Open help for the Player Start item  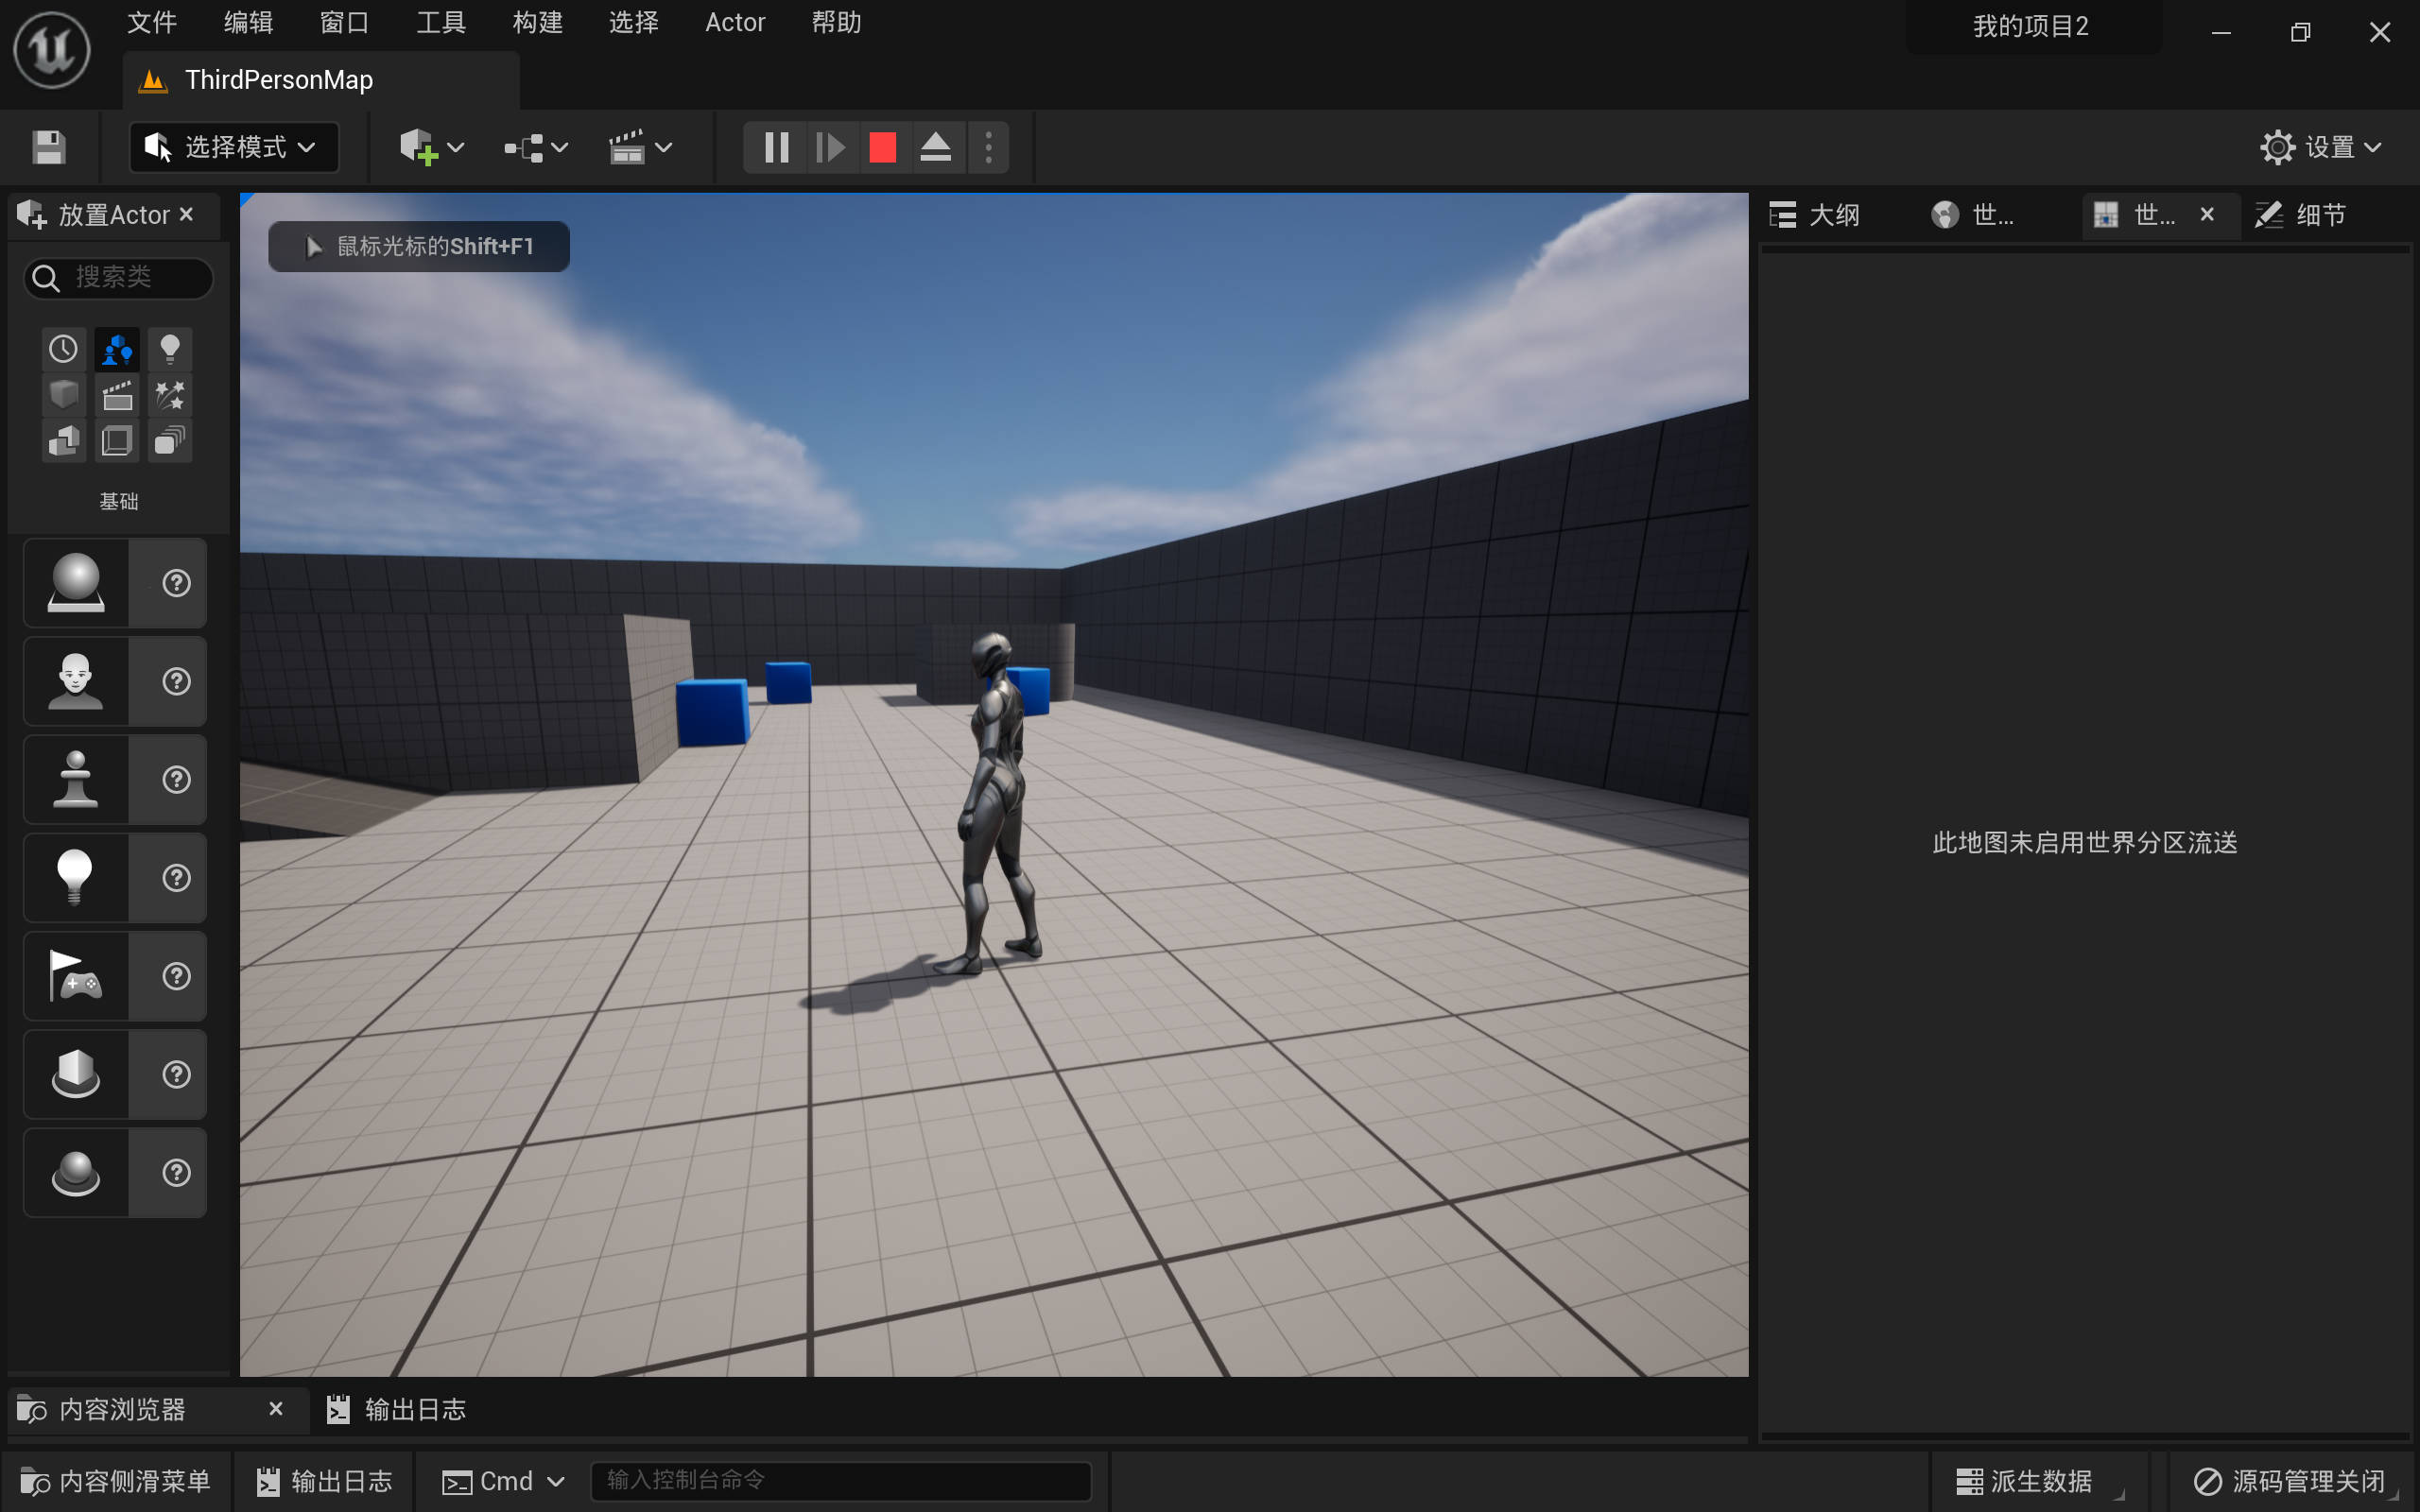(177, 976)
